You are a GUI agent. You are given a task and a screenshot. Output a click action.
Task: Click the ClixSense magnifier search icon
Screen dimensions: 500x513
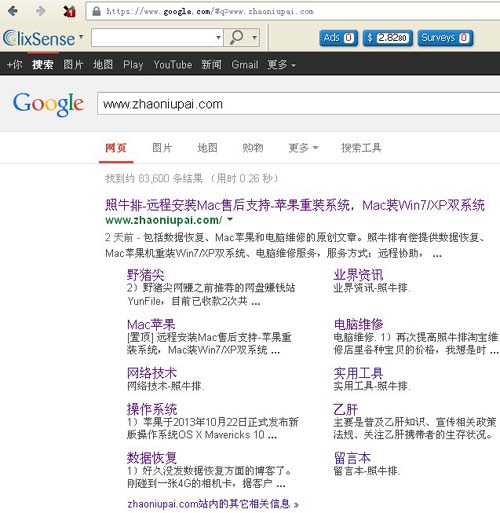236,37
